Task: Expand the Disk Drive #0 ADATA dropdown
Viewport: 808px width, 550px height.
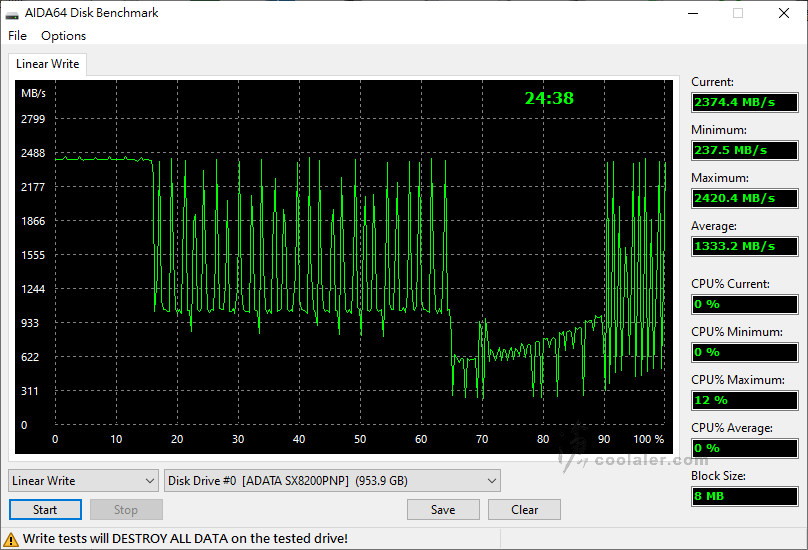Action: click(332, 481)
